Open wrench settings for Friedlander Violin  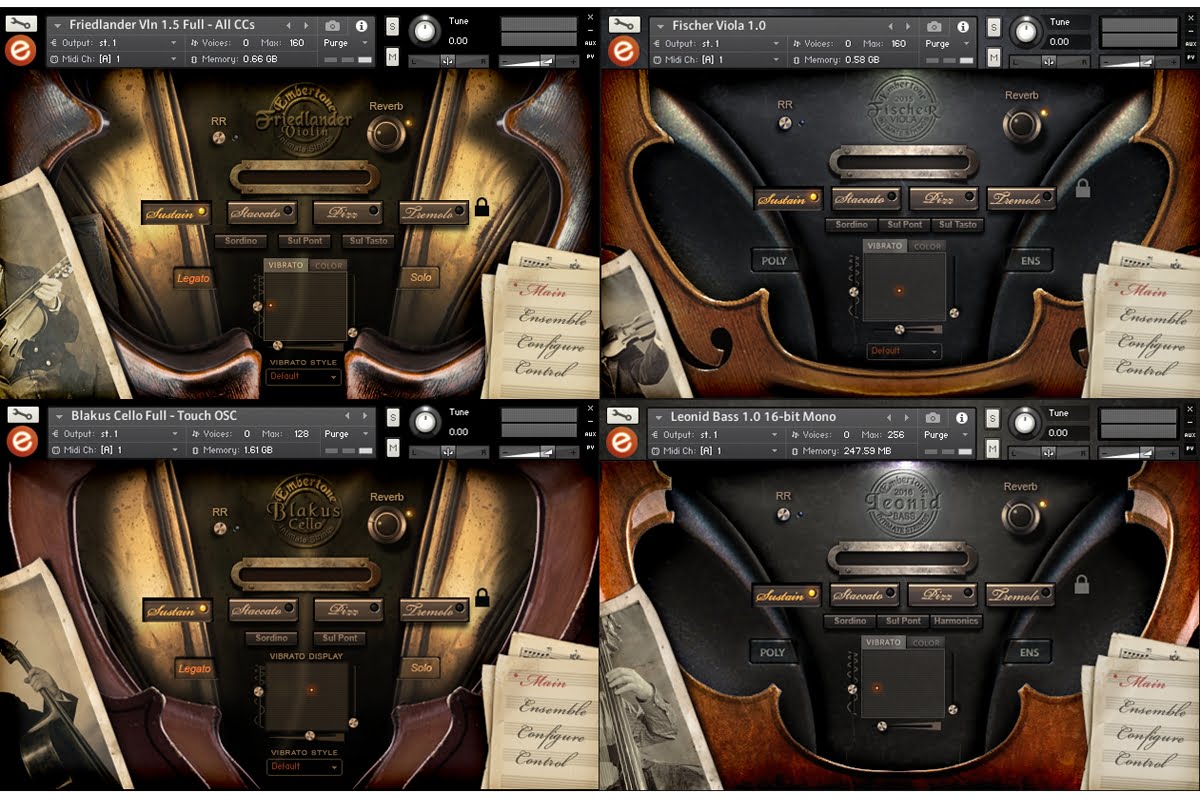pyautogui.click(x=22, y=24)
